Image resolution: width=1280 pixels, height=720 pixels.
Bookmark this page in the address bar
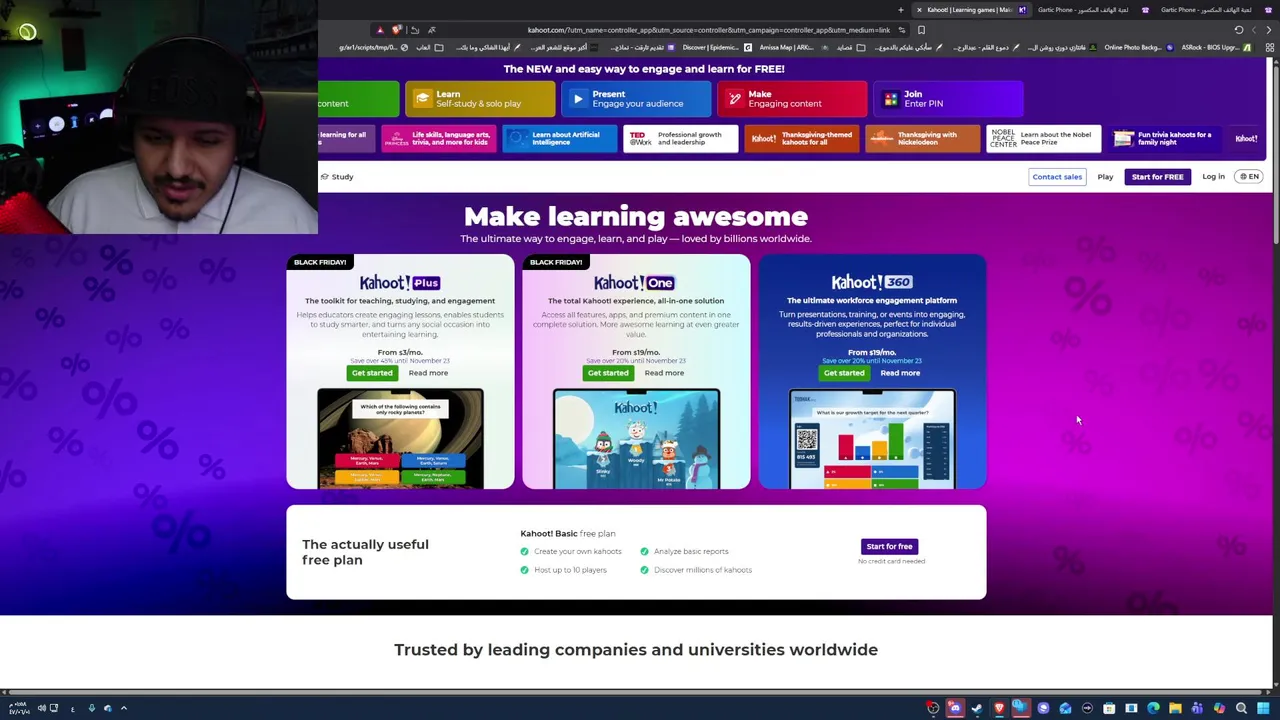click(921, 30)
